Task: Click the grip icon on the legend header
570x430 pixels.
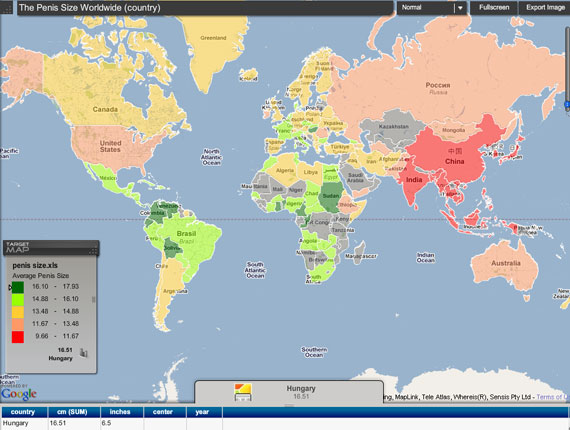Action: (93, 251)
